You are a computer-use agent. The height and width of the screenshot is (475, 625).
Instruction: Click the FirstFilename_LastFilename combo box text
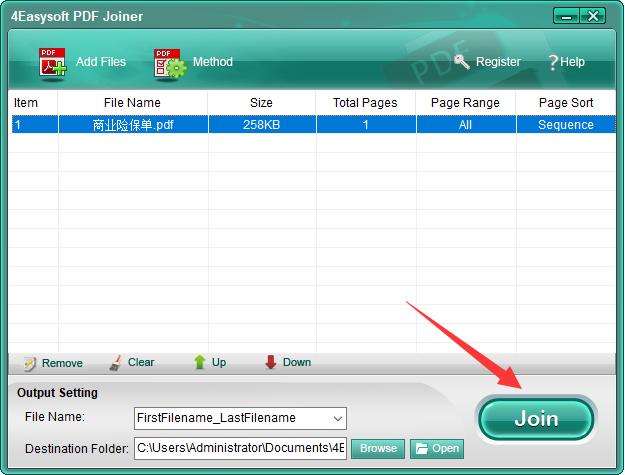tap(216, 418)
